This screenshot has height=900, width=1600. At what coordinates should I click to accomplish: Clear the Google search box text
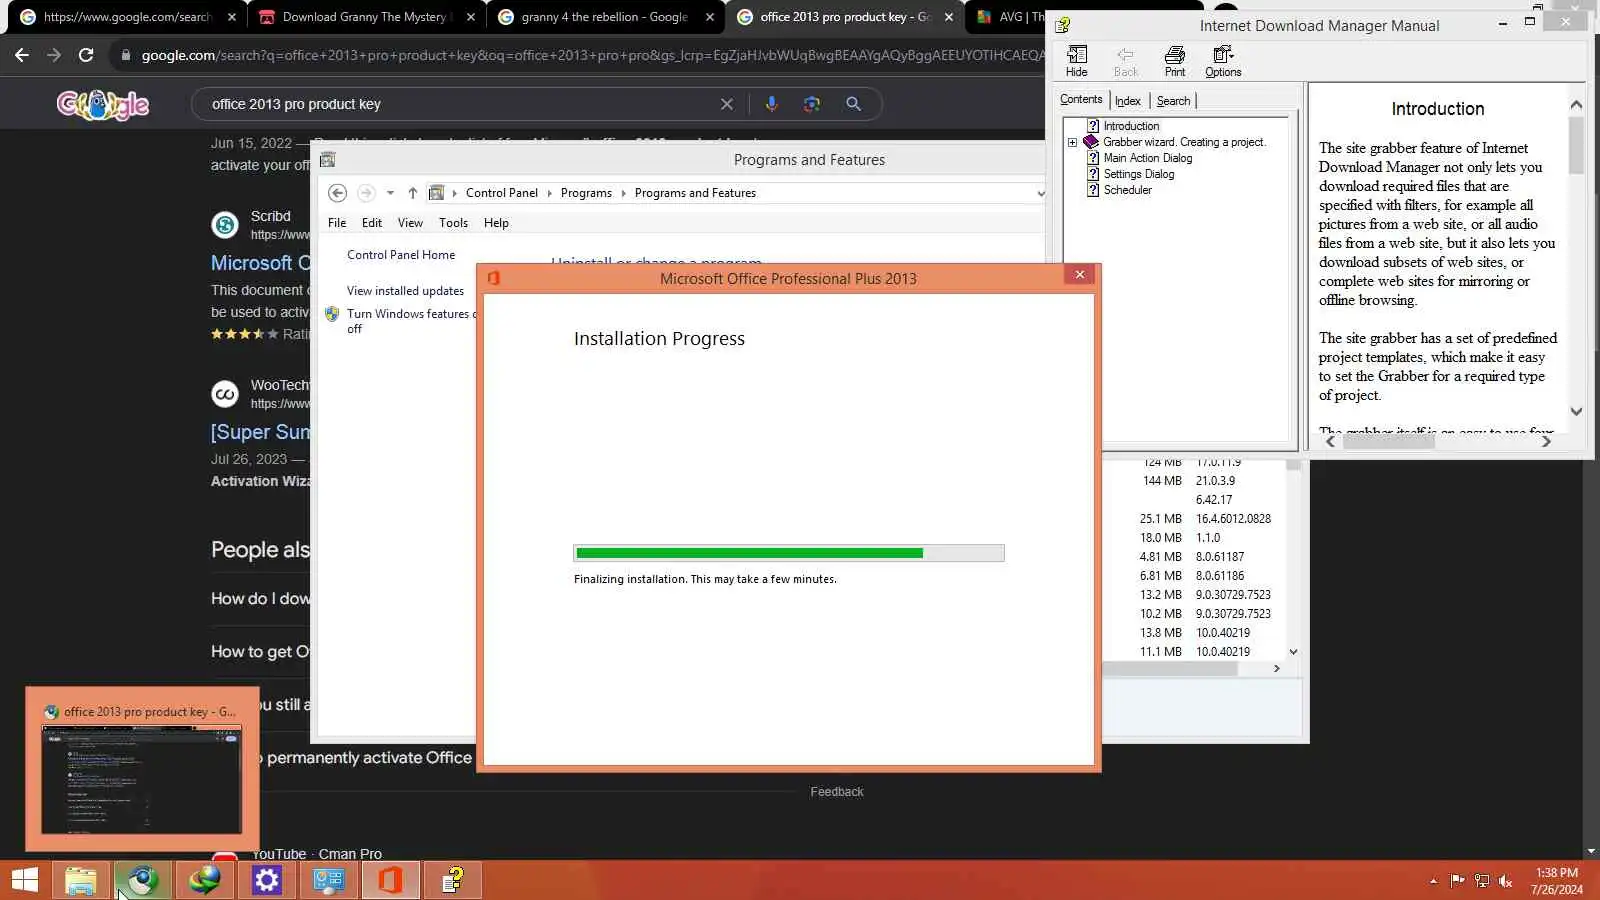point(727,104)
